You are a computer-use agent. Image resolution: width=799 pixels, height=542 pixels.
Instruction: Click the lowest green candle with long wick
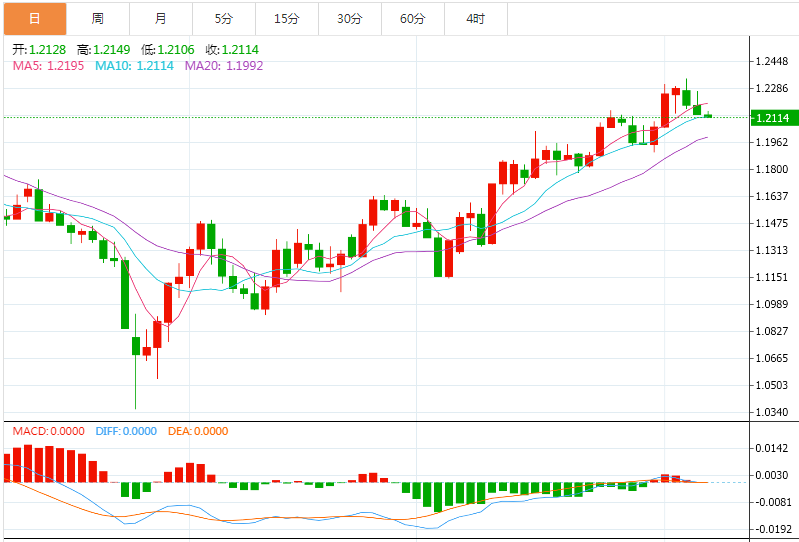pos(136,362)
